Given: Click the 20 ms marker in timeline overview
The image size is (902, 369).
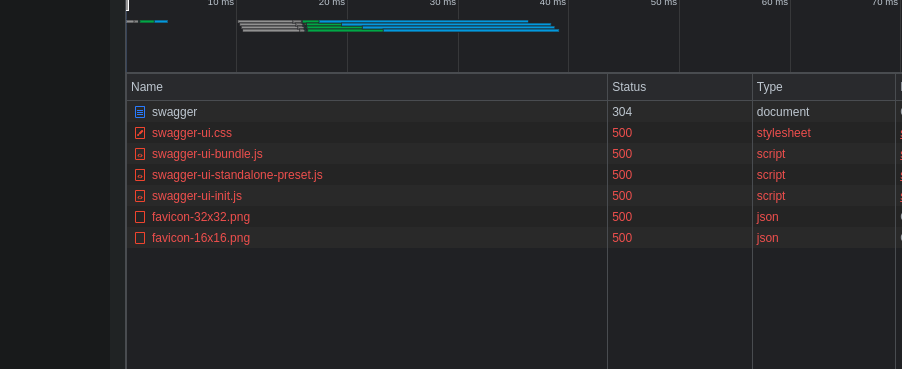Looking at the screenshot, I should (x=332, y=3).
